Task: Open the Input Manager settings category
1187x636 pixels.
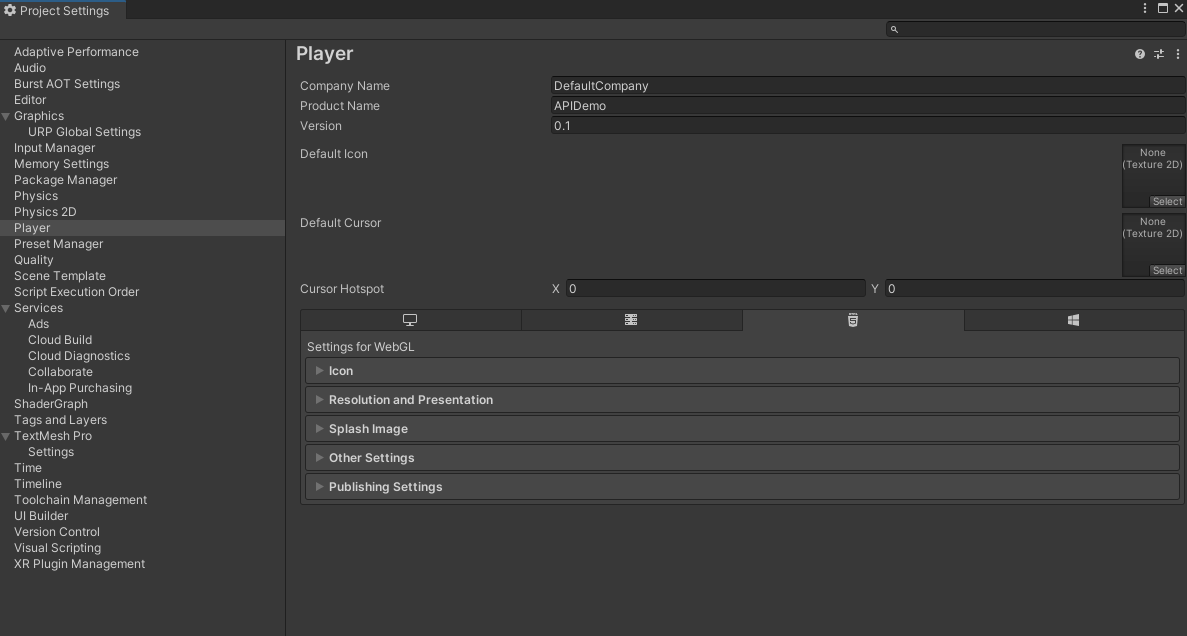Action: coord(54,148)
